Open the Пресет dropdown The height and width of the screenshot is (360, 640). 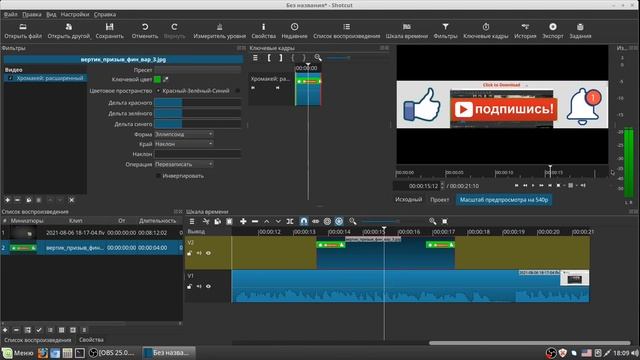pos(198,70)
